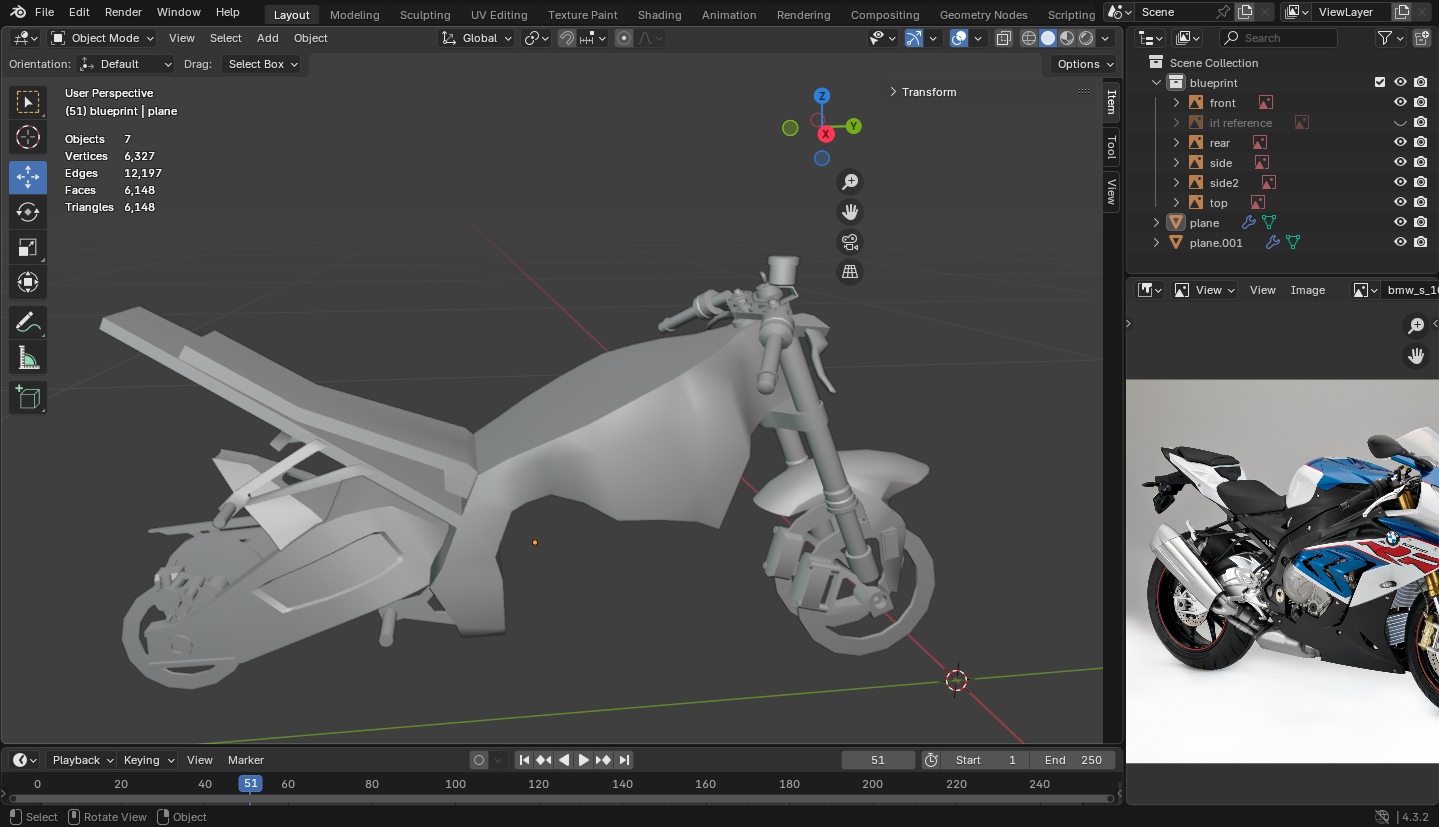Hide the rear object in outliner
Viewport: 1439px width, 827px height.
(x=1400, y=143)
